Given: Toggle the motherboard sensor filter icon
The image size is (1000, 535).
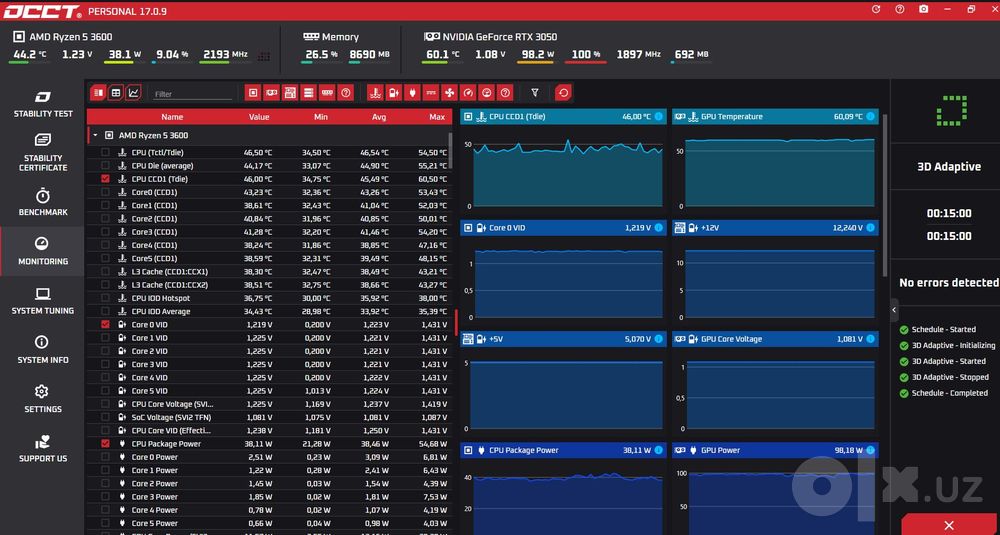Looking at the screenshot, I should pos(290,93).
